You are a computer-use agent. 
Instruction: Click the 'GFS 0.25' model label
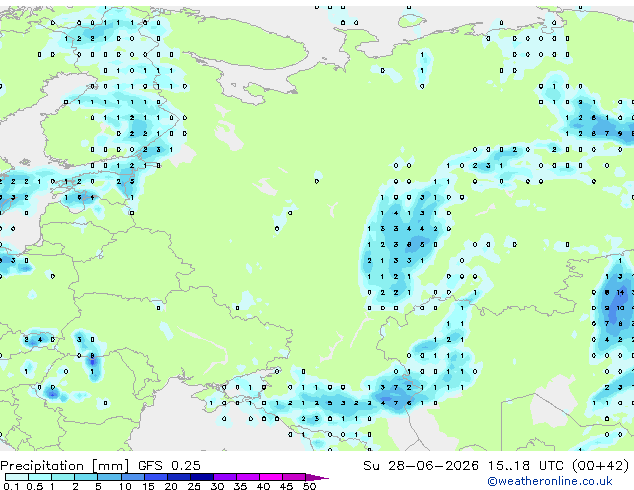tap(169, 466)
